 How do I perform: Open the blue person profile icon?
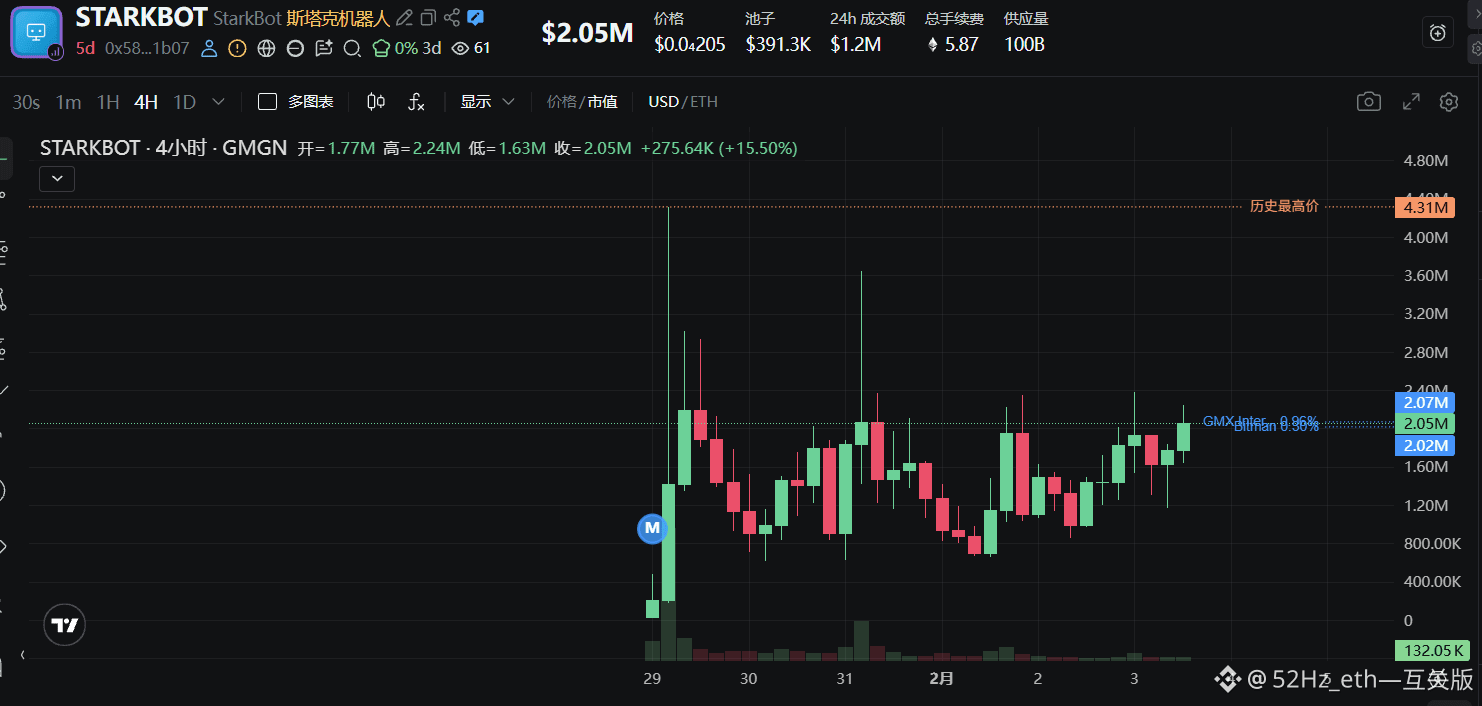coord(209,47)
